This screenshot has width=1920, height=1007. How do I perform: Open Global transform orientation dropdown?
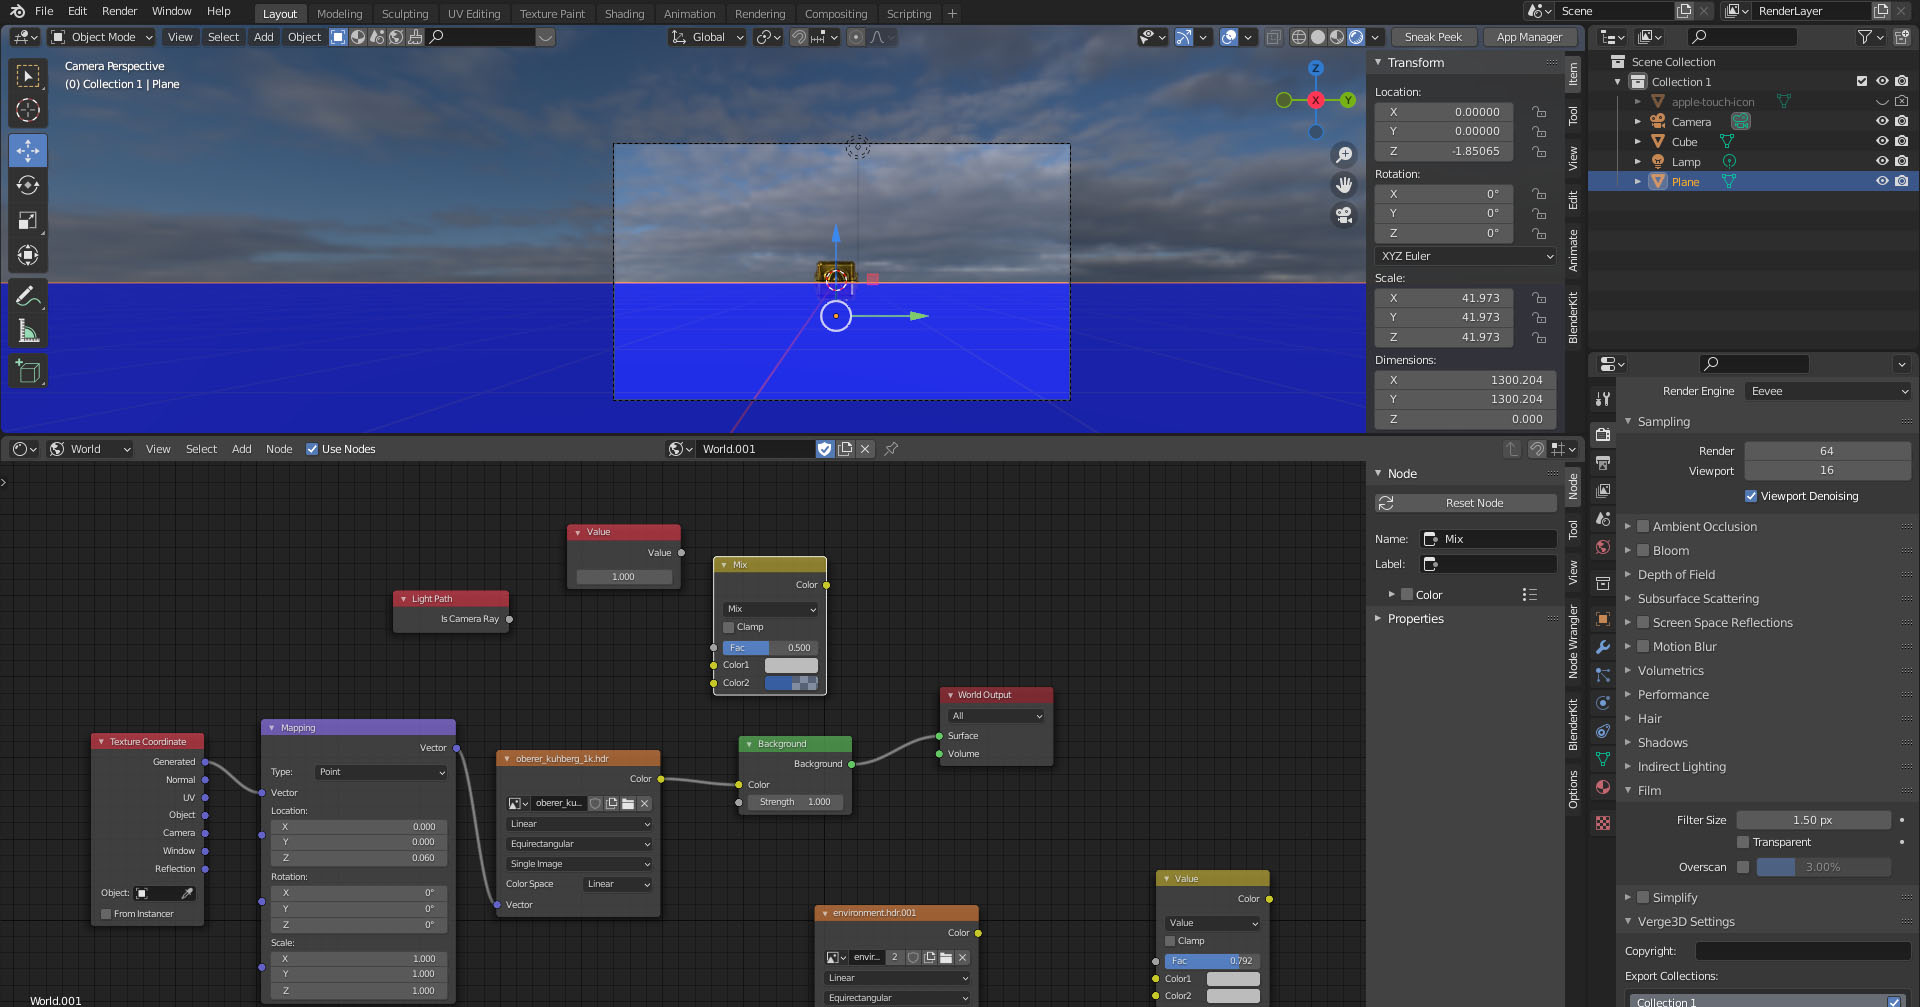pos(707,37)
